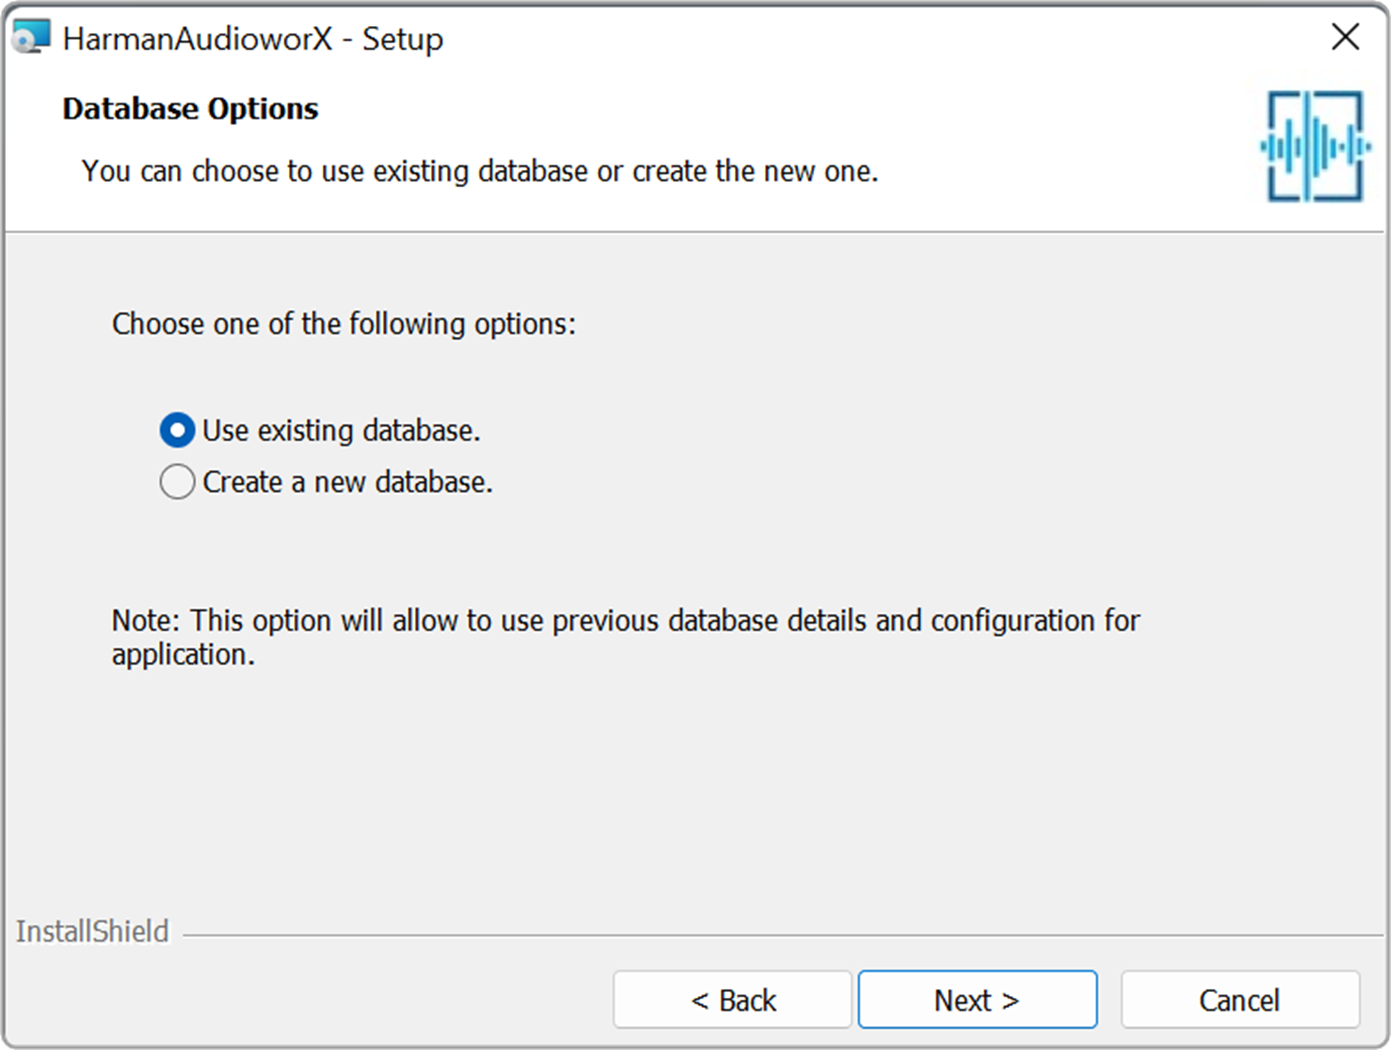The width and height of the screenshot is (1391, 1050).
Task: Go back with the < Back button
Action: (x=732, y=999)
